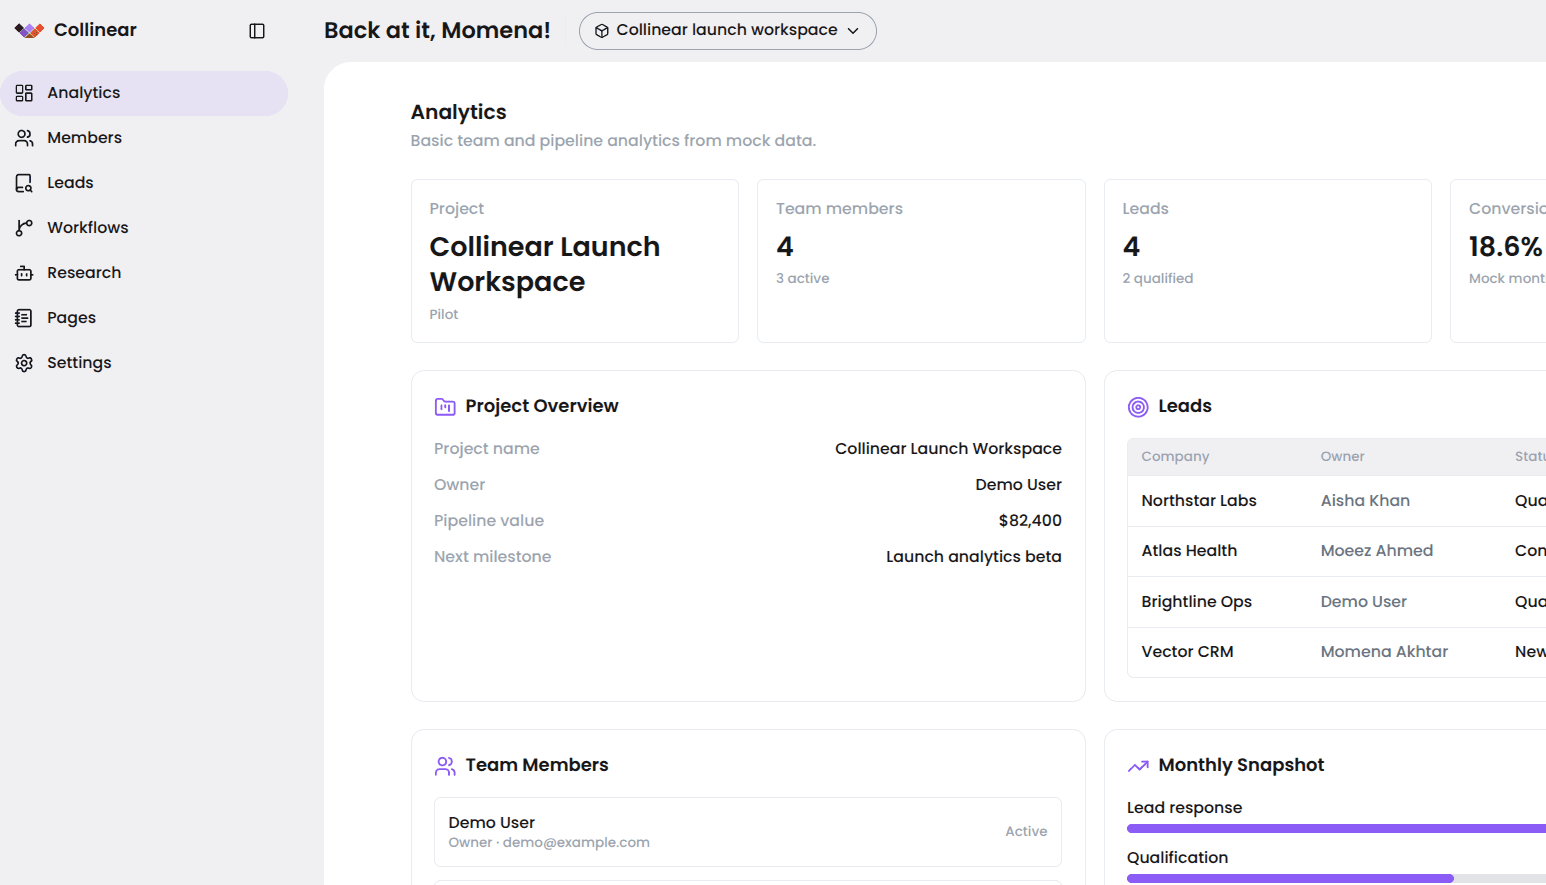Open the Demo User team member row
The image size is (1546, 885).
click(x=748, y=832)
